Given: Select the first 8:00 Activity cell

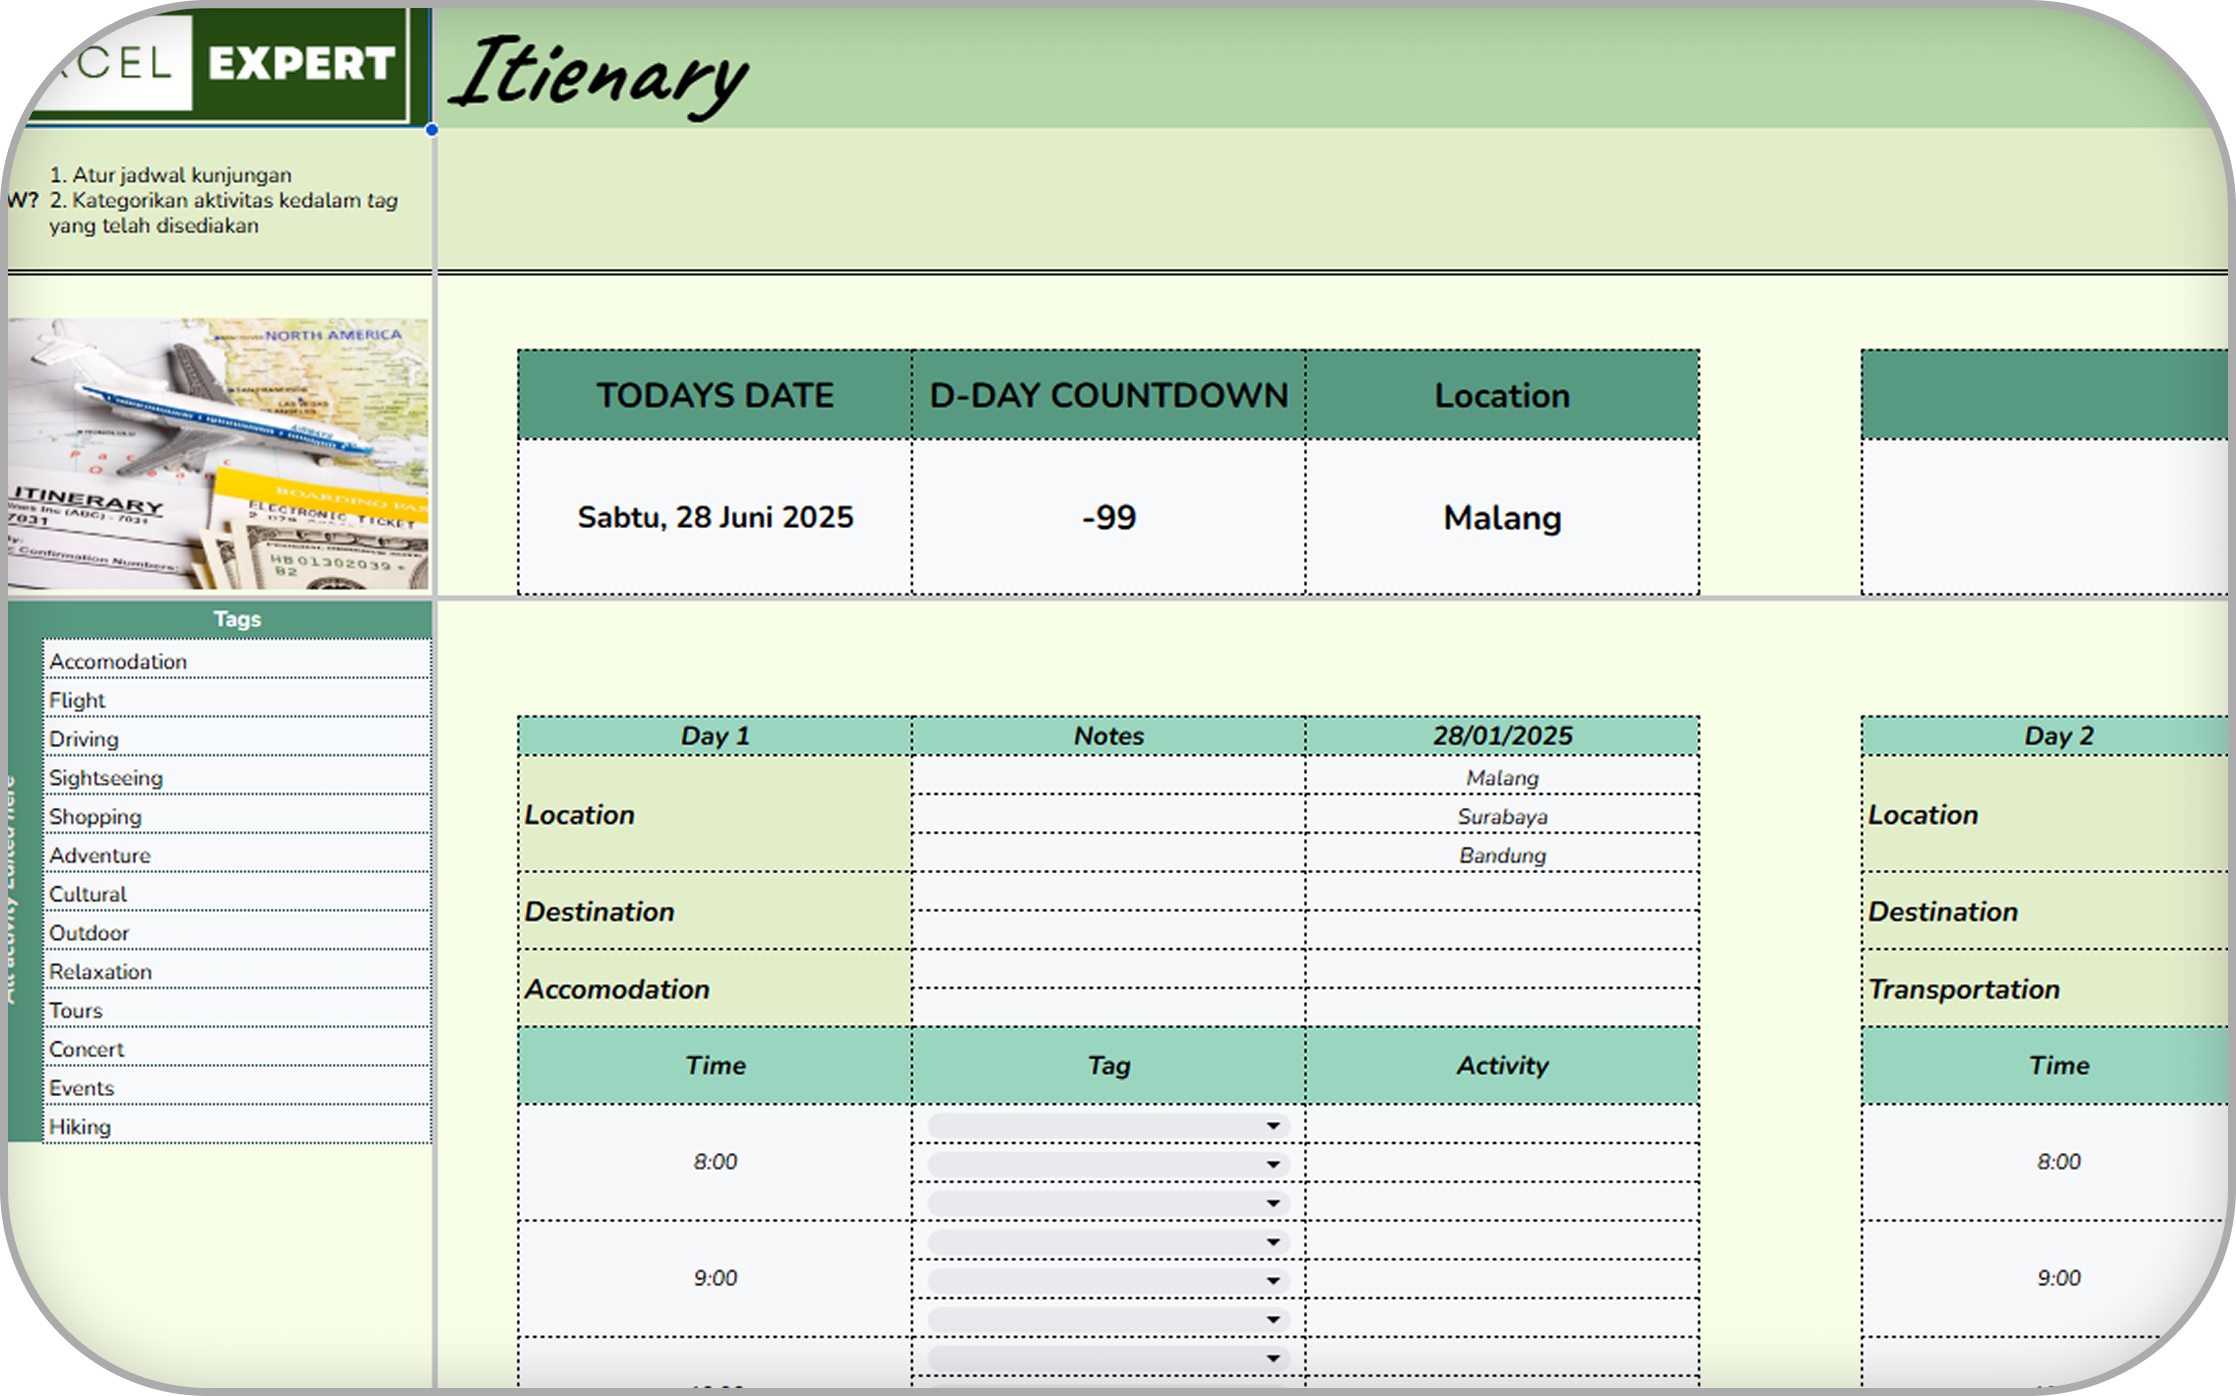Looking at the screenshot, I should (1501, 1126).
